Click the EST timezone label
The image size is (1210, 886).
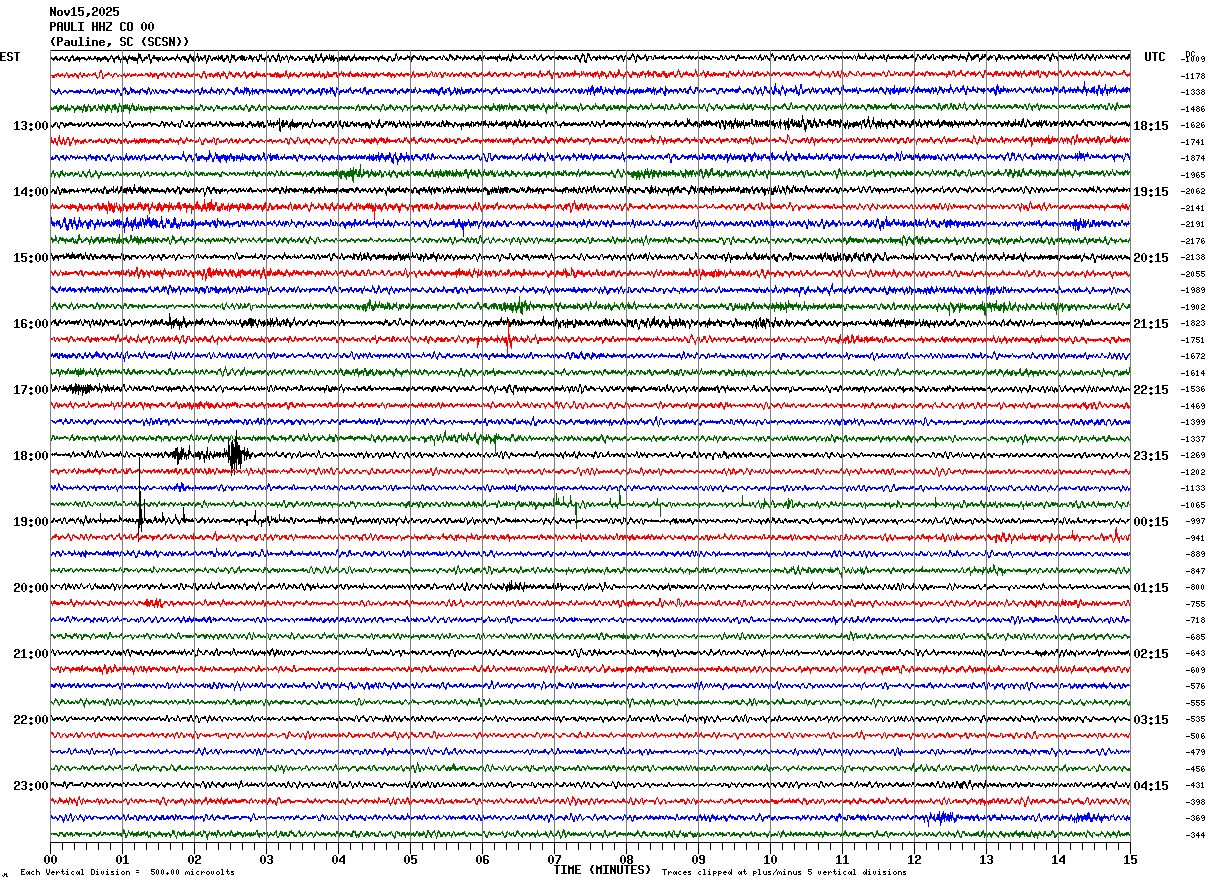coord(10,57)
